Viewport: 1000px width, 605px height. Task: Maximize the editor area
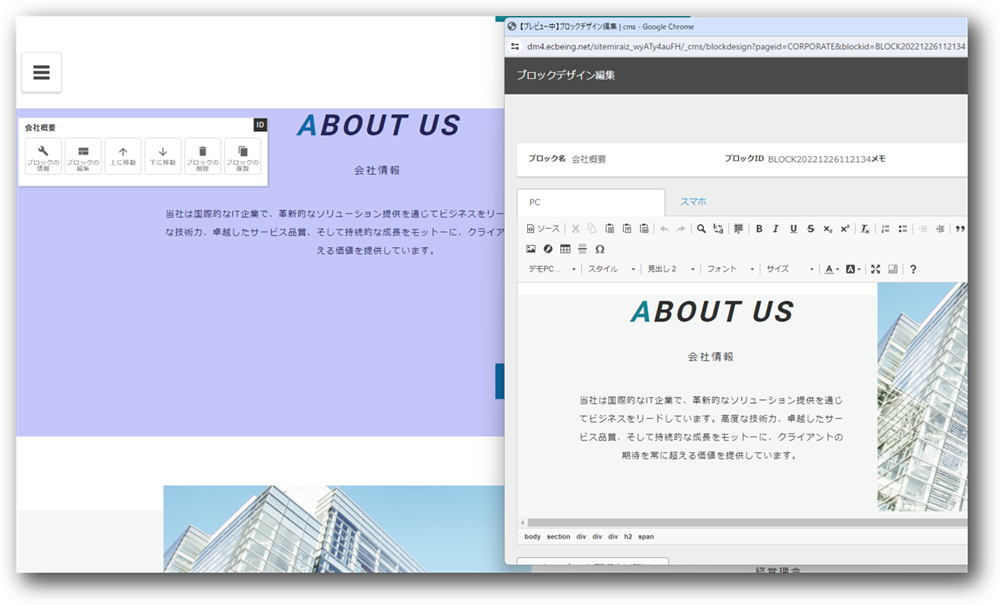(876, 269)
